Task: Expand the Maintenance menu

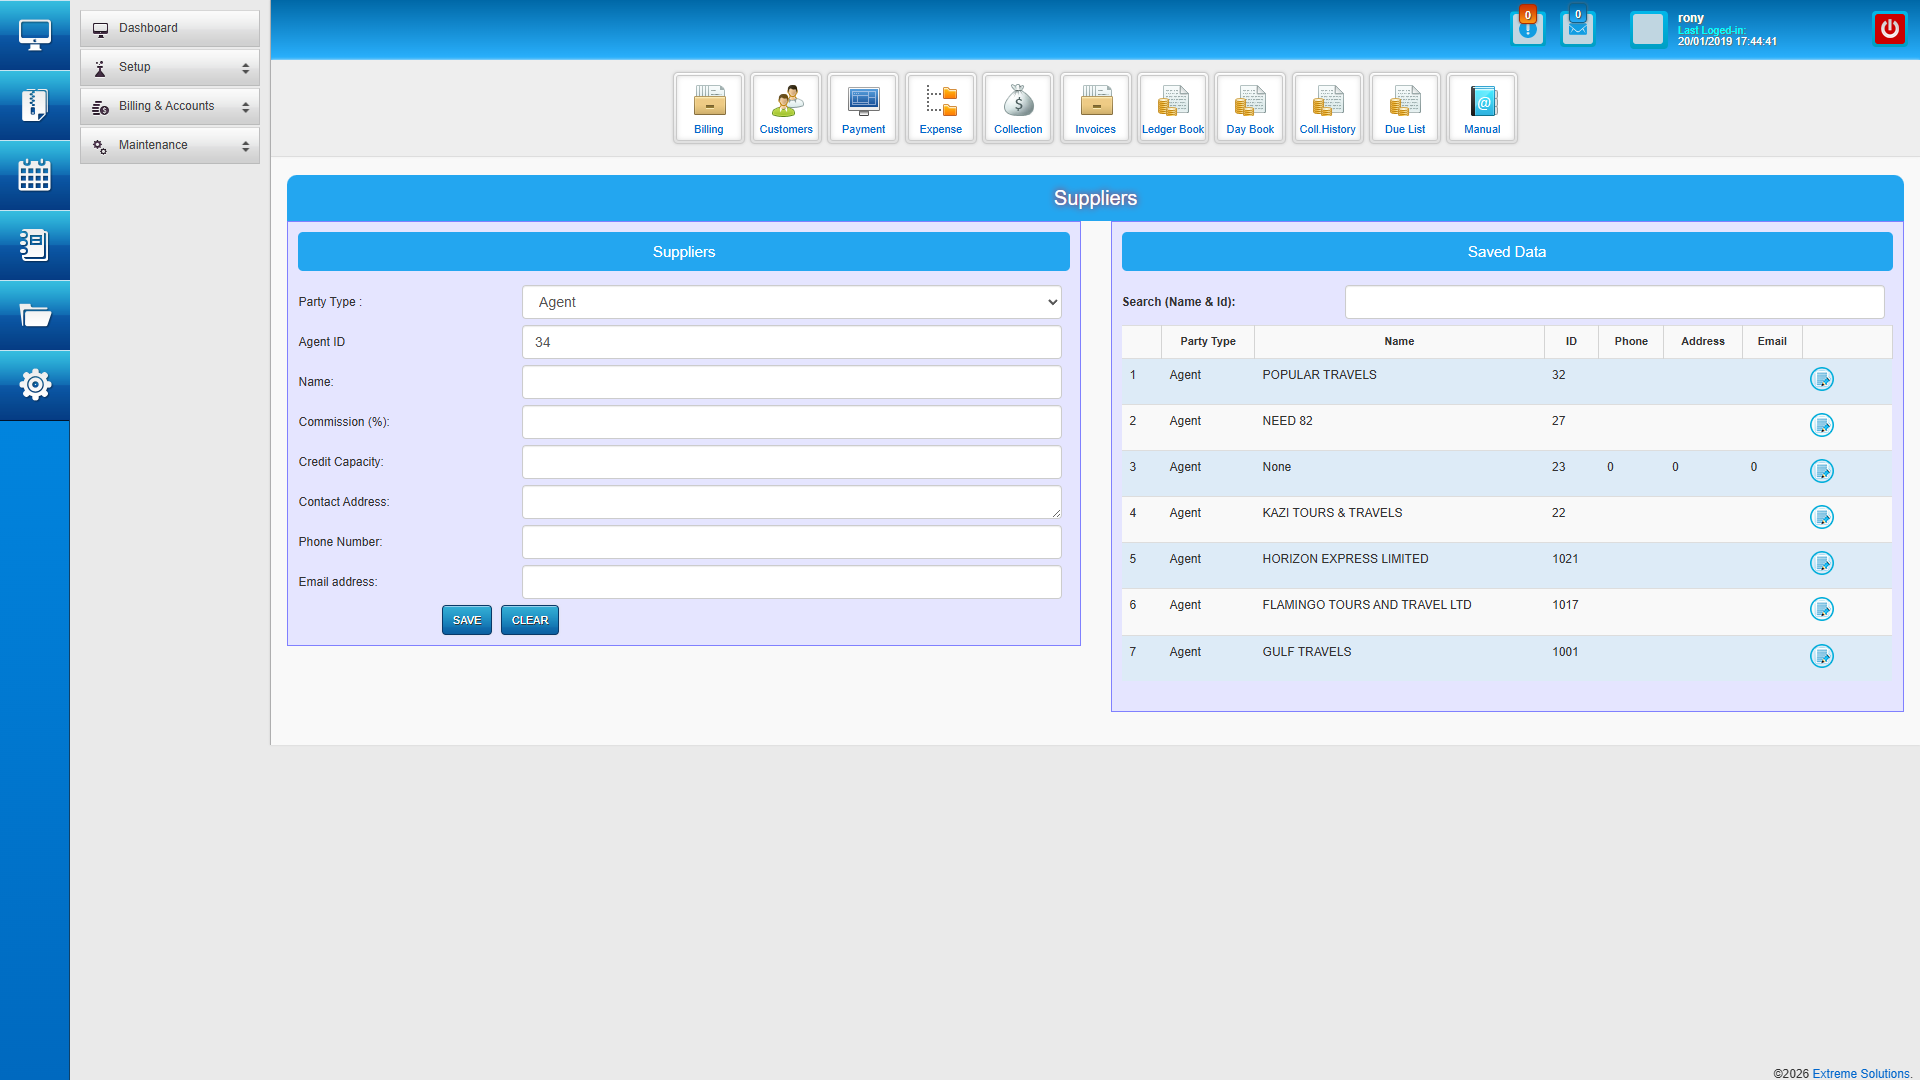Action: [170, 145]
